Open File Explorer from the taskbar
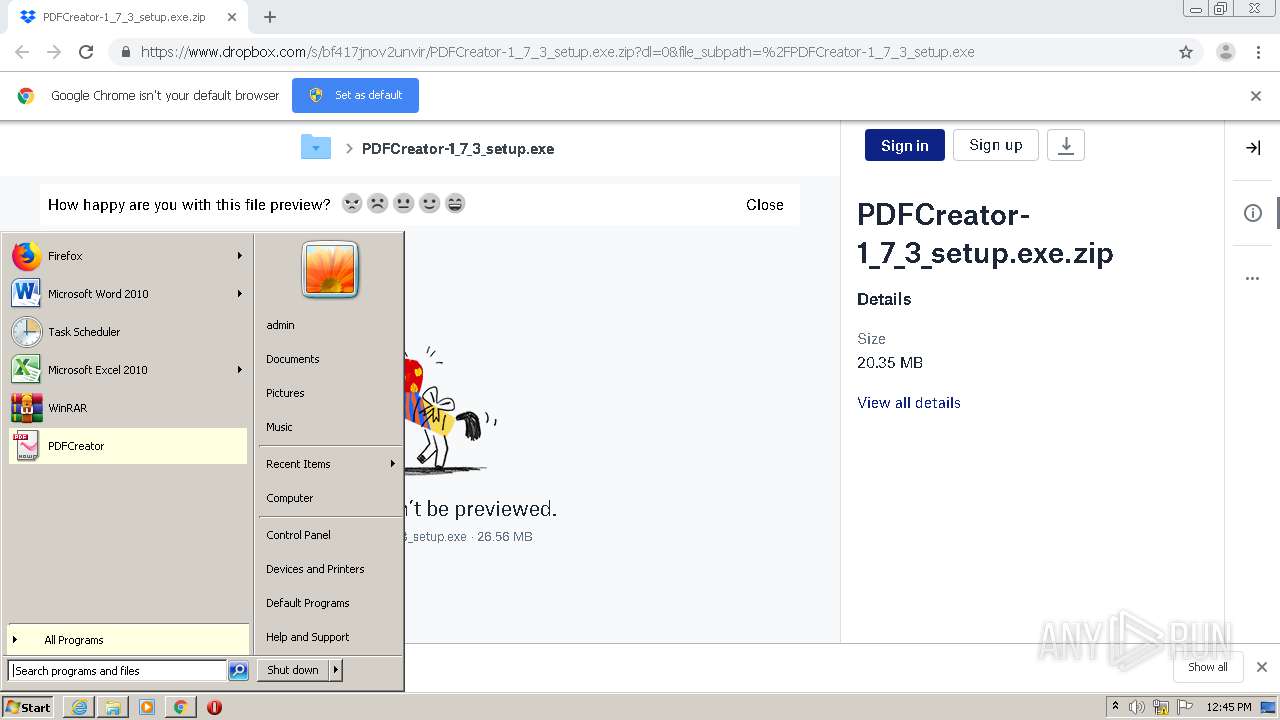The height and width of the screenshot is (720, 1280). tap(113, 707)
